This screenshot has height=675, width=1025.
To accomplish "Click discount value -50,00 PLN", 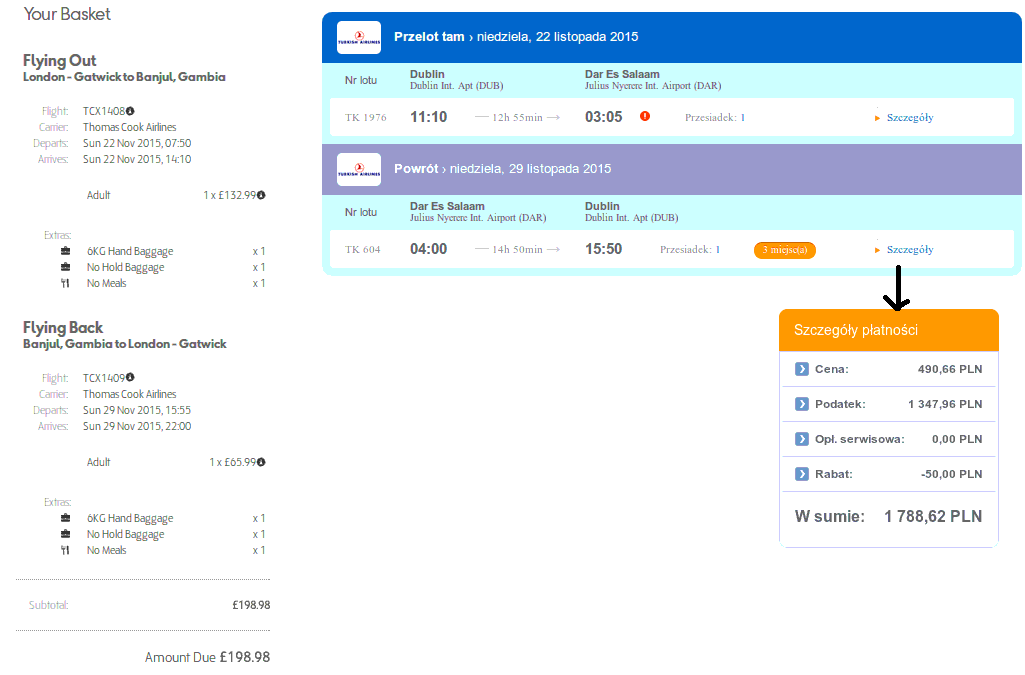I will tap(951, 474).
